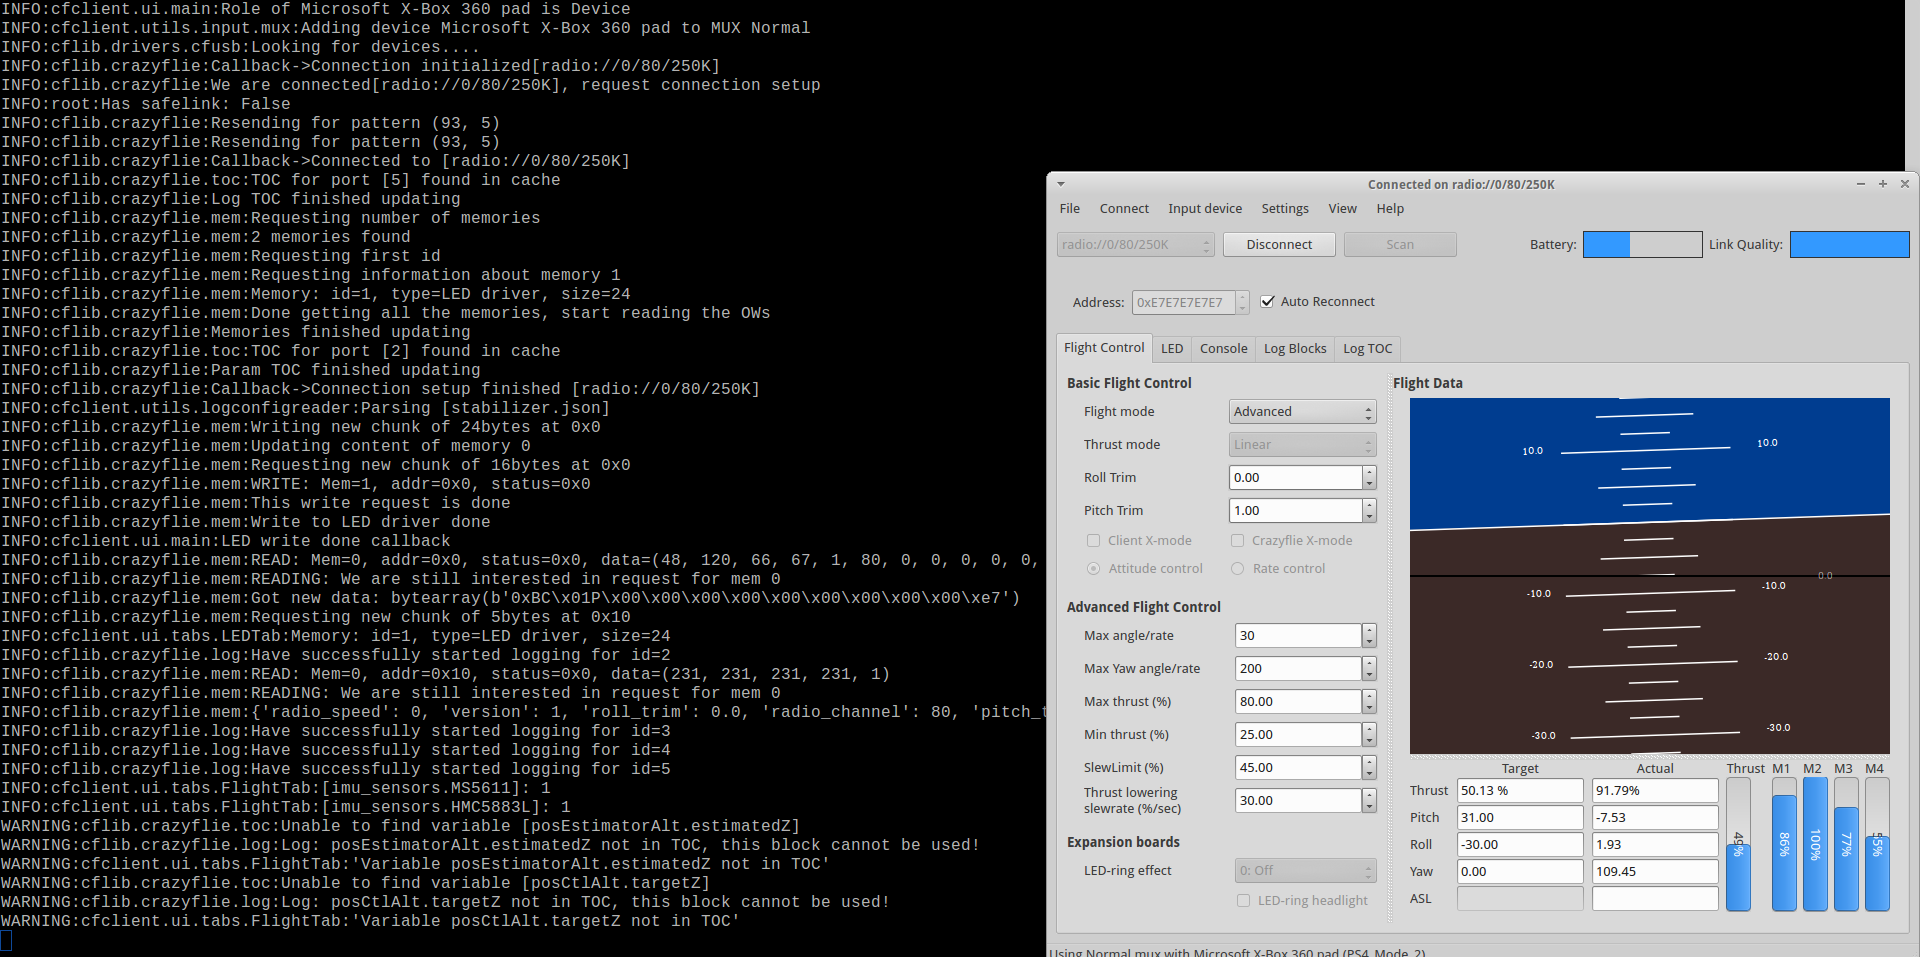The width and height of the screenshot is (1920, 957).
Task: Switch to the Log Blocks tab
Action: click(1295, 349)
